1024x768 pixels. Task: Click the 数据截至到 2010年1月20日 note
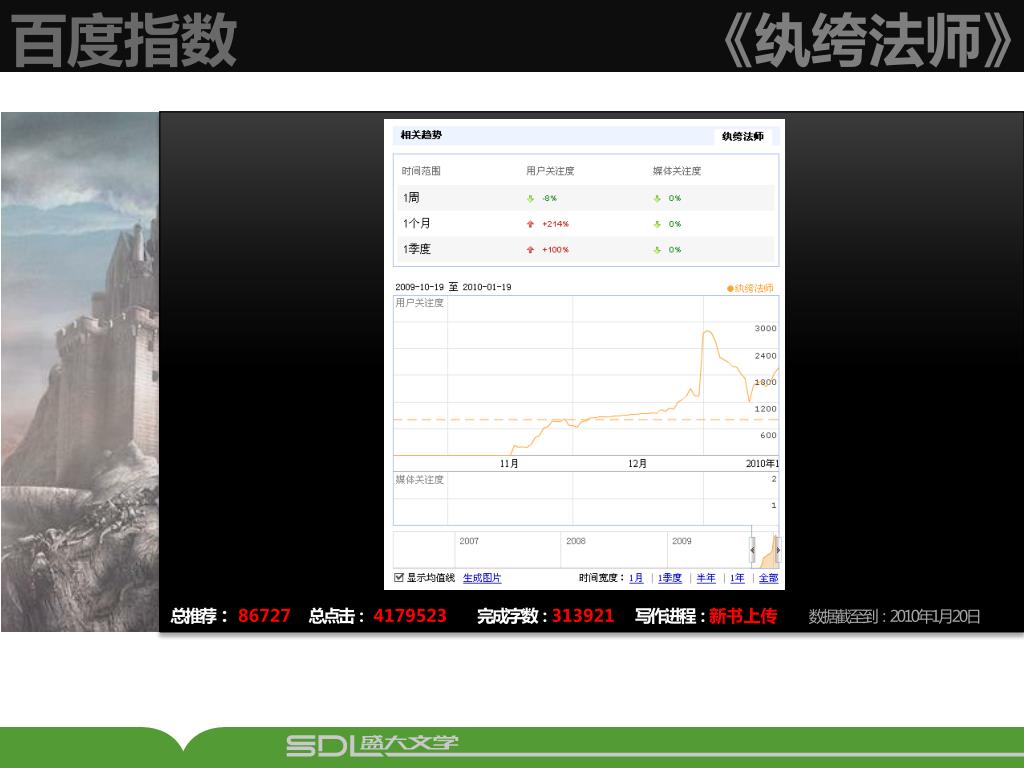894,616
